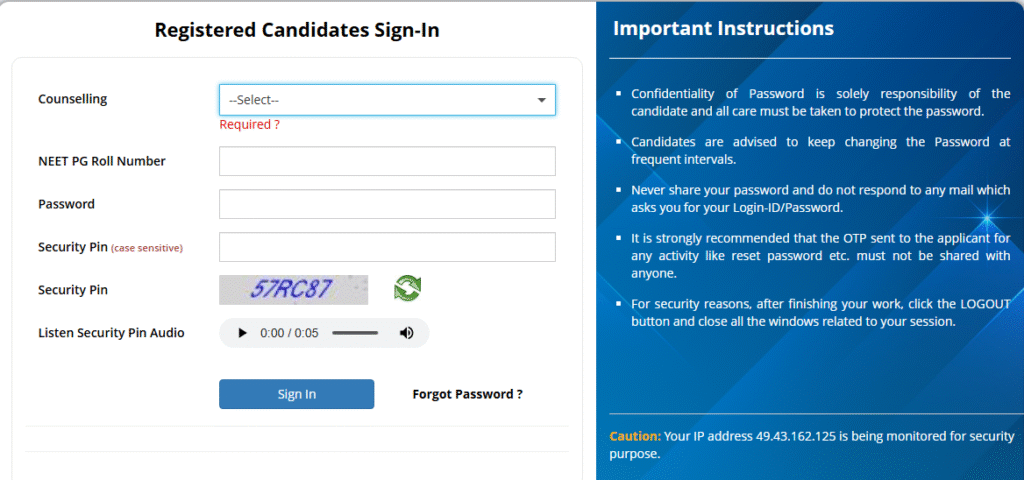Click the Caution IP address notice
The height and width of the screenshot is (480, 1024).
811,445
